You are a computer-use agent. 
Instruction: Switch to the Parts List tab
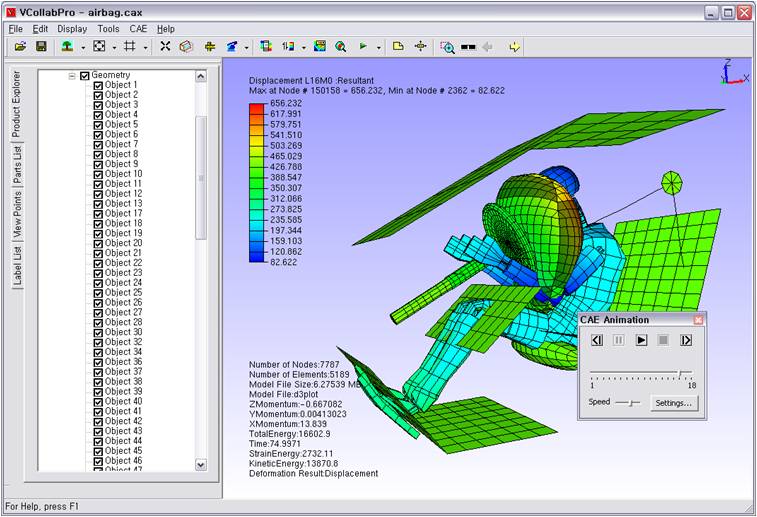pyautogui.click(x=17, y=165)
